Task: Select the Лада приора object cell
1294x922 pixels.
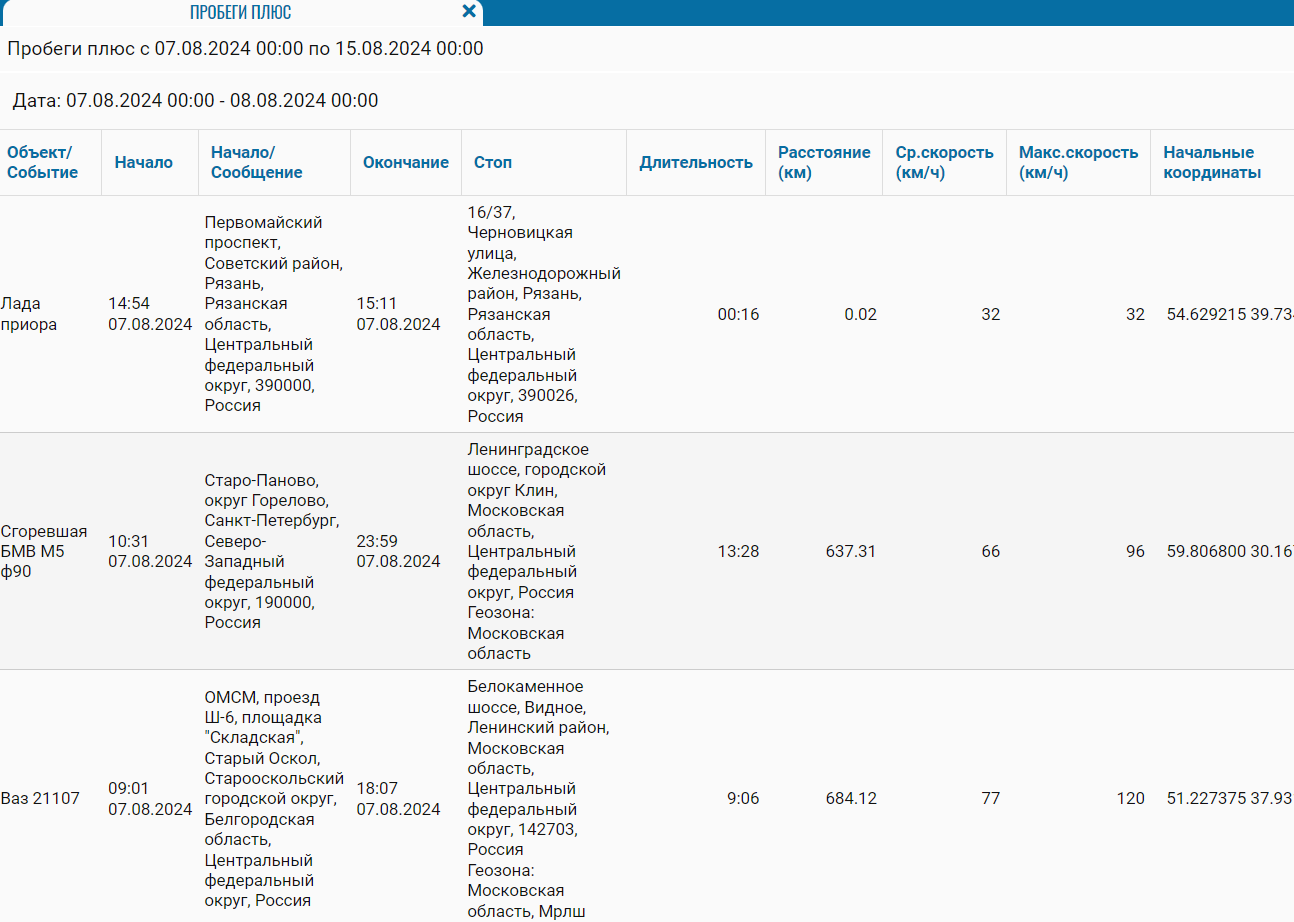Action: tap(29, 314)
